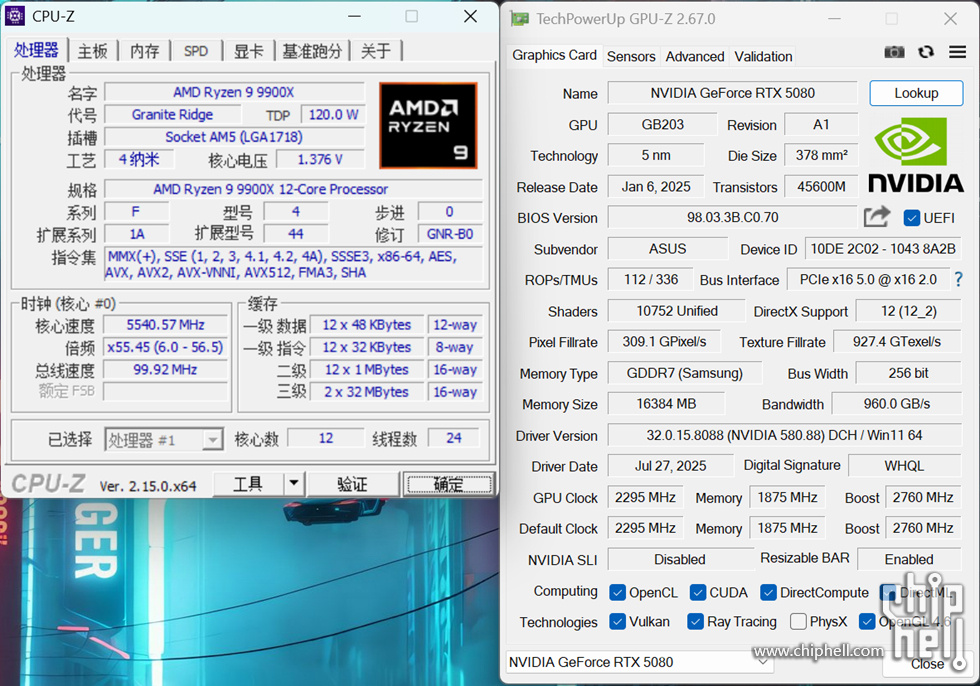
Task: Click the Memory Size value 16384 MB
Action: click(x=666, y=404)
